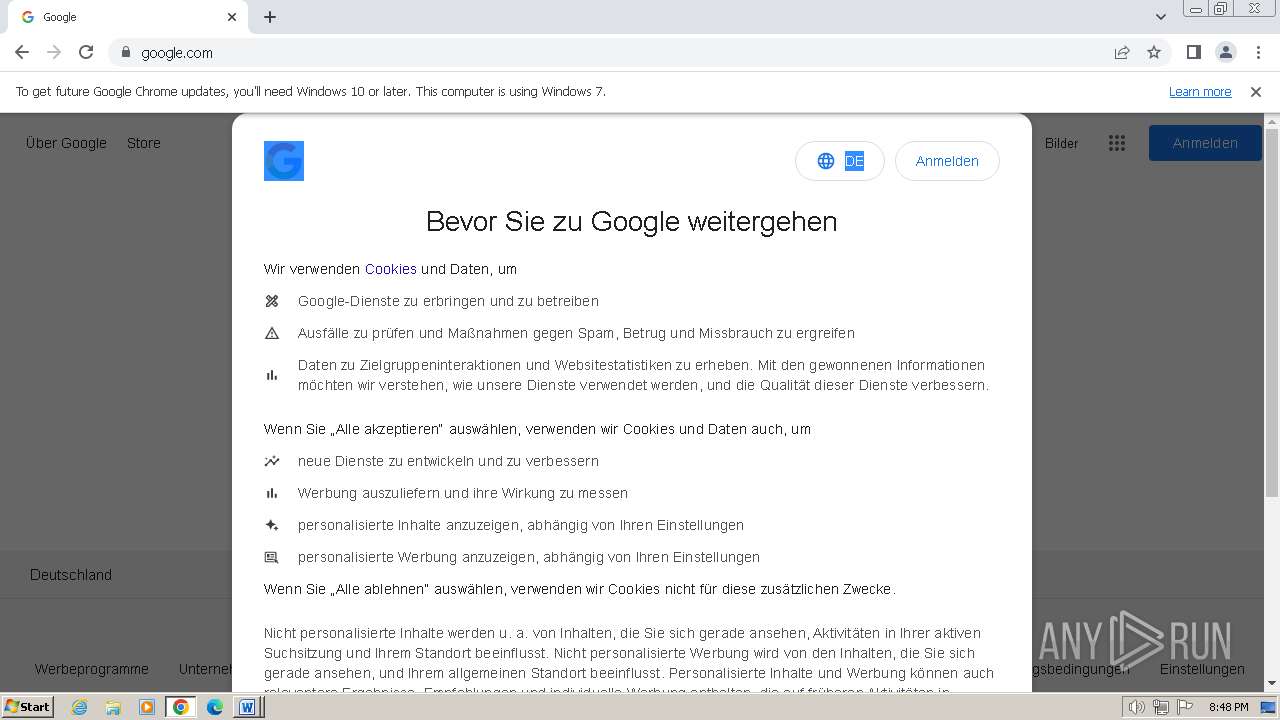Viewport: 1280px width, 720px height.
Task: Bookmark this page with the star icon
Action: tap(1154, 52)
